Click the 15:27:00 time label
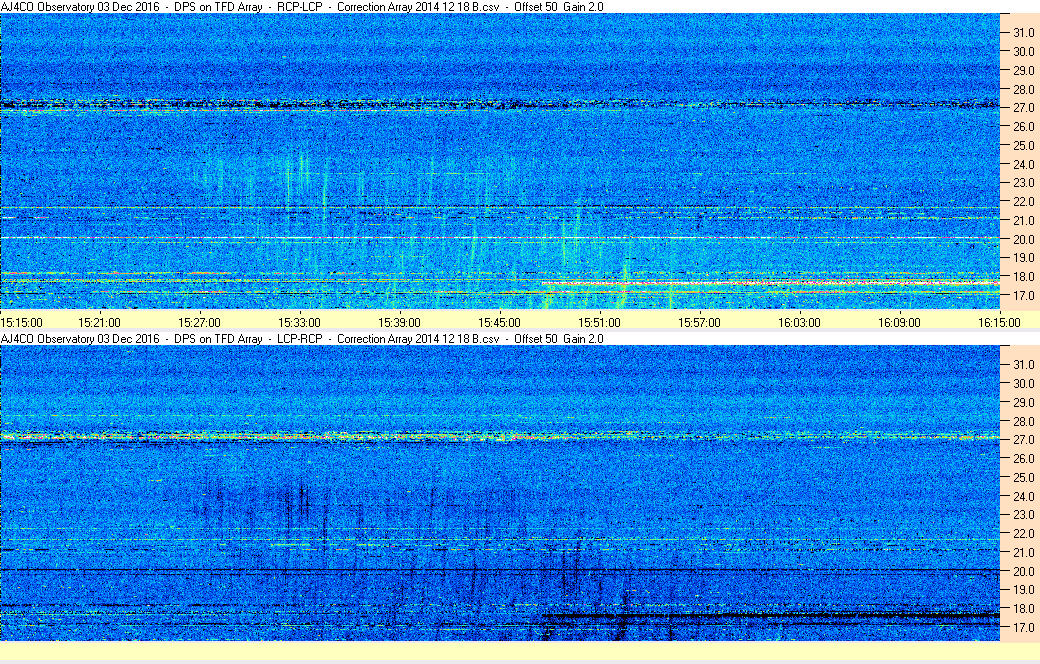 [x=199, y=322]
